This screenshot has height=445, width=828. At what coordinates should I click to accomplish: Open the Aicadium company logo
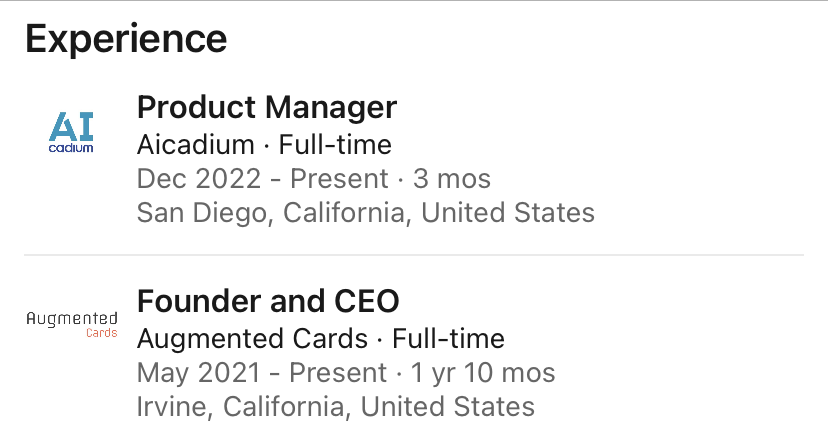tap(71, 132)
